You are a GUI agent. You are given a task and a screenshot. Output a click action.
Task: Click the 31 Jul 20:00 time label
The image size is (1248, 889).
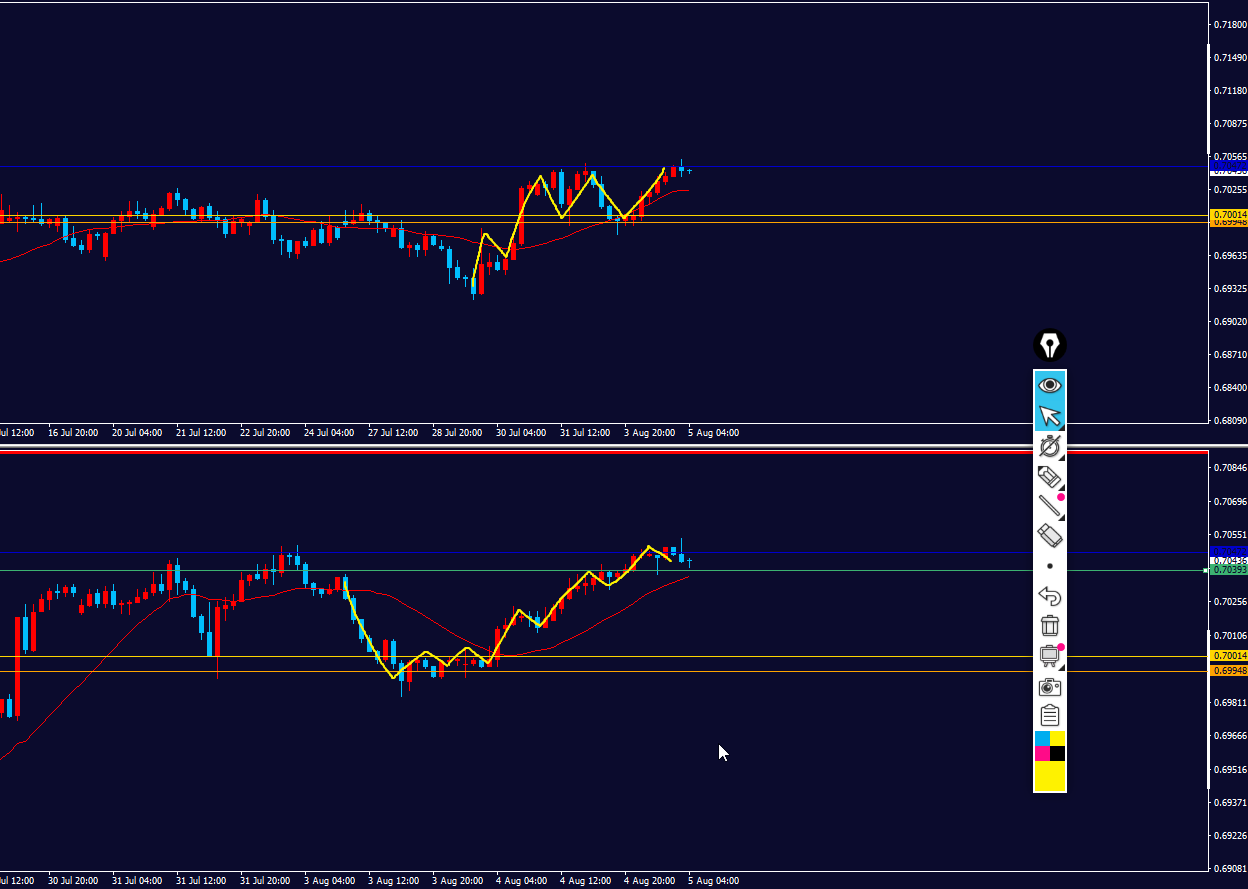[265, 881]
